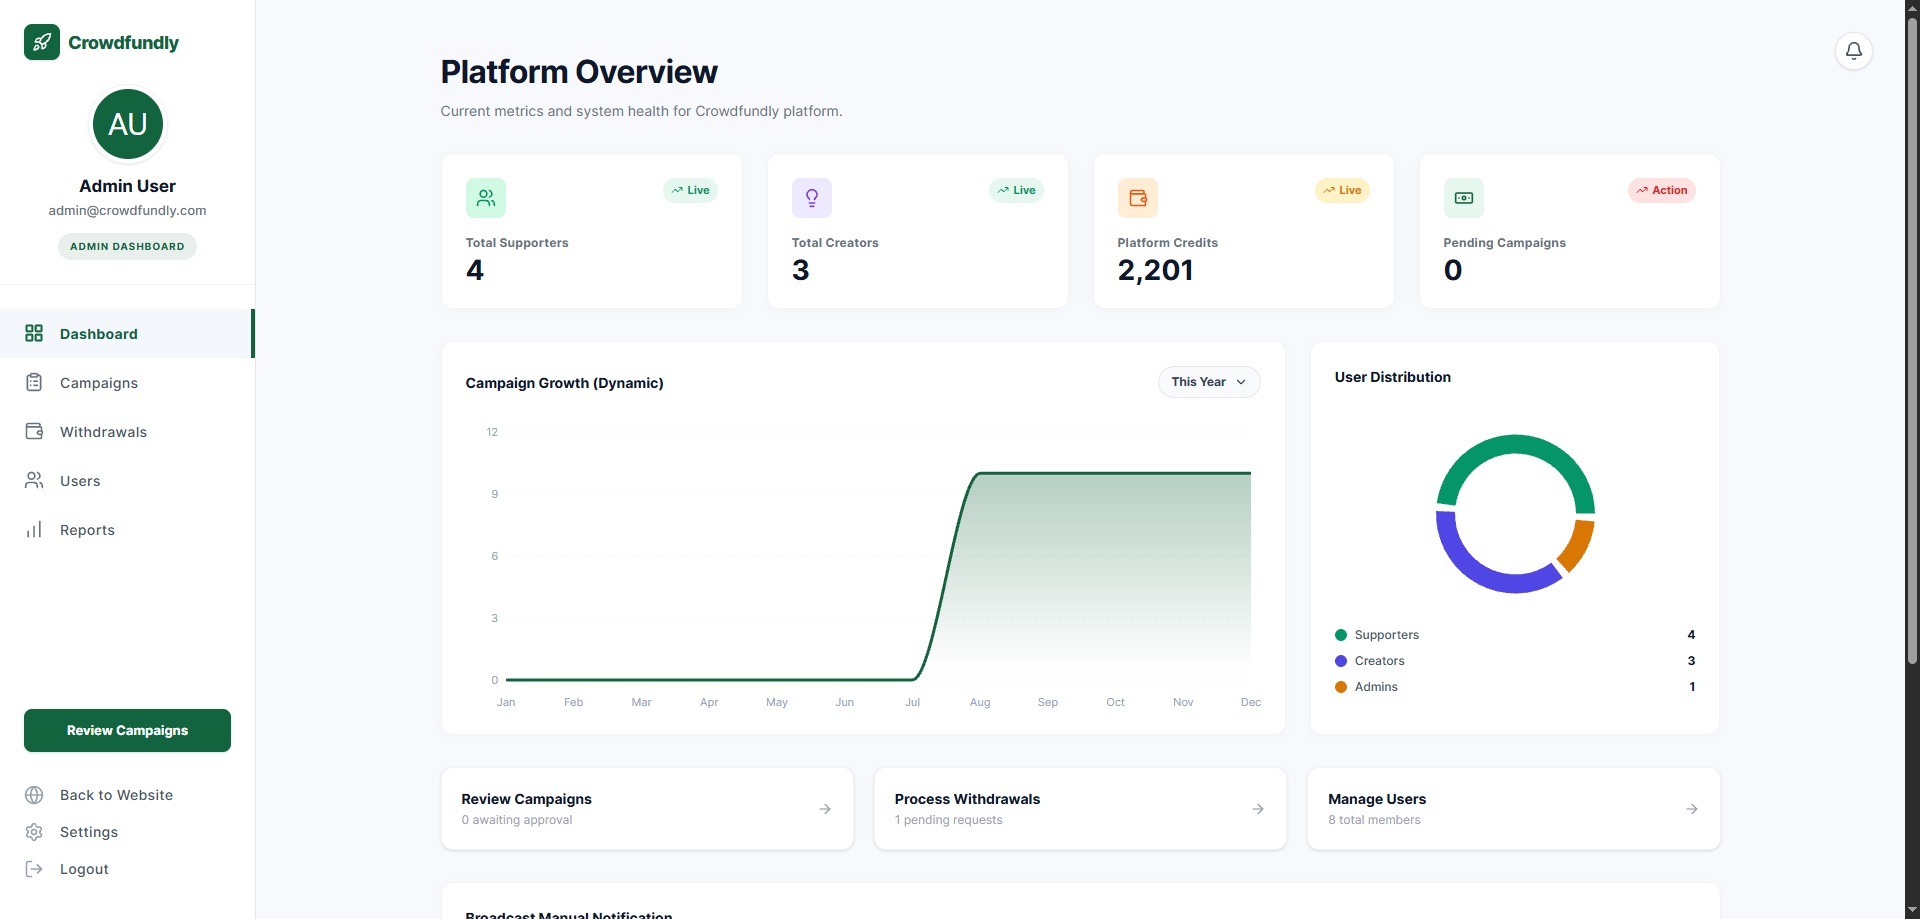Open the notifications bell icon
This screenshot has width=1920, height=919.
click(x=1853, y=51)
